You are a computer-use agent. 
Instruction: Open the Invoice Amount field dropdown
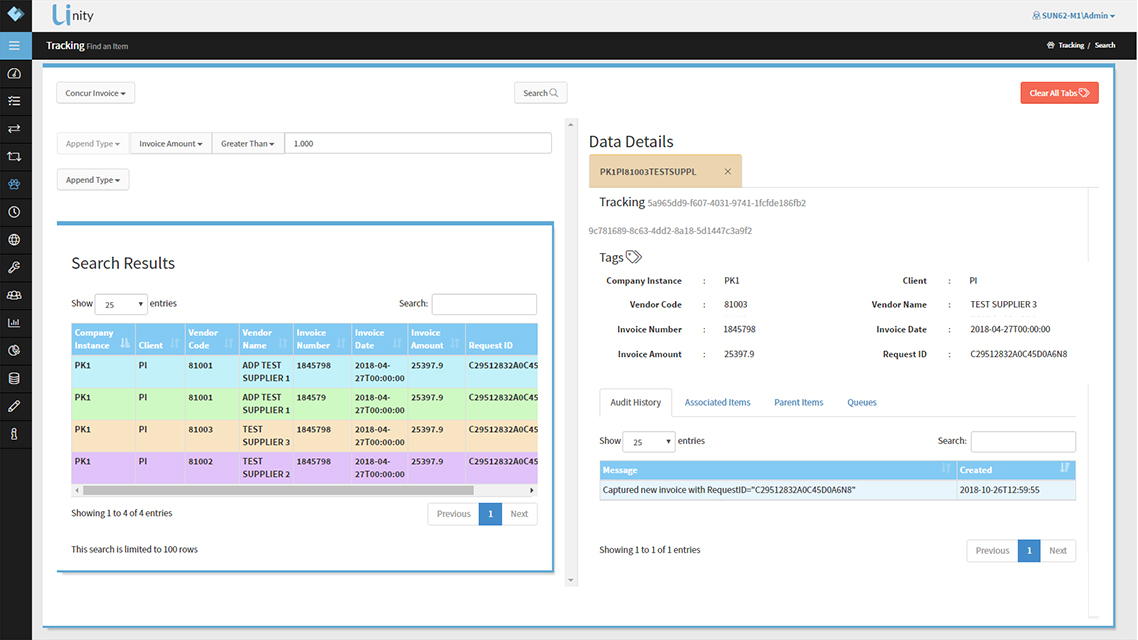(x=171, y=144)
